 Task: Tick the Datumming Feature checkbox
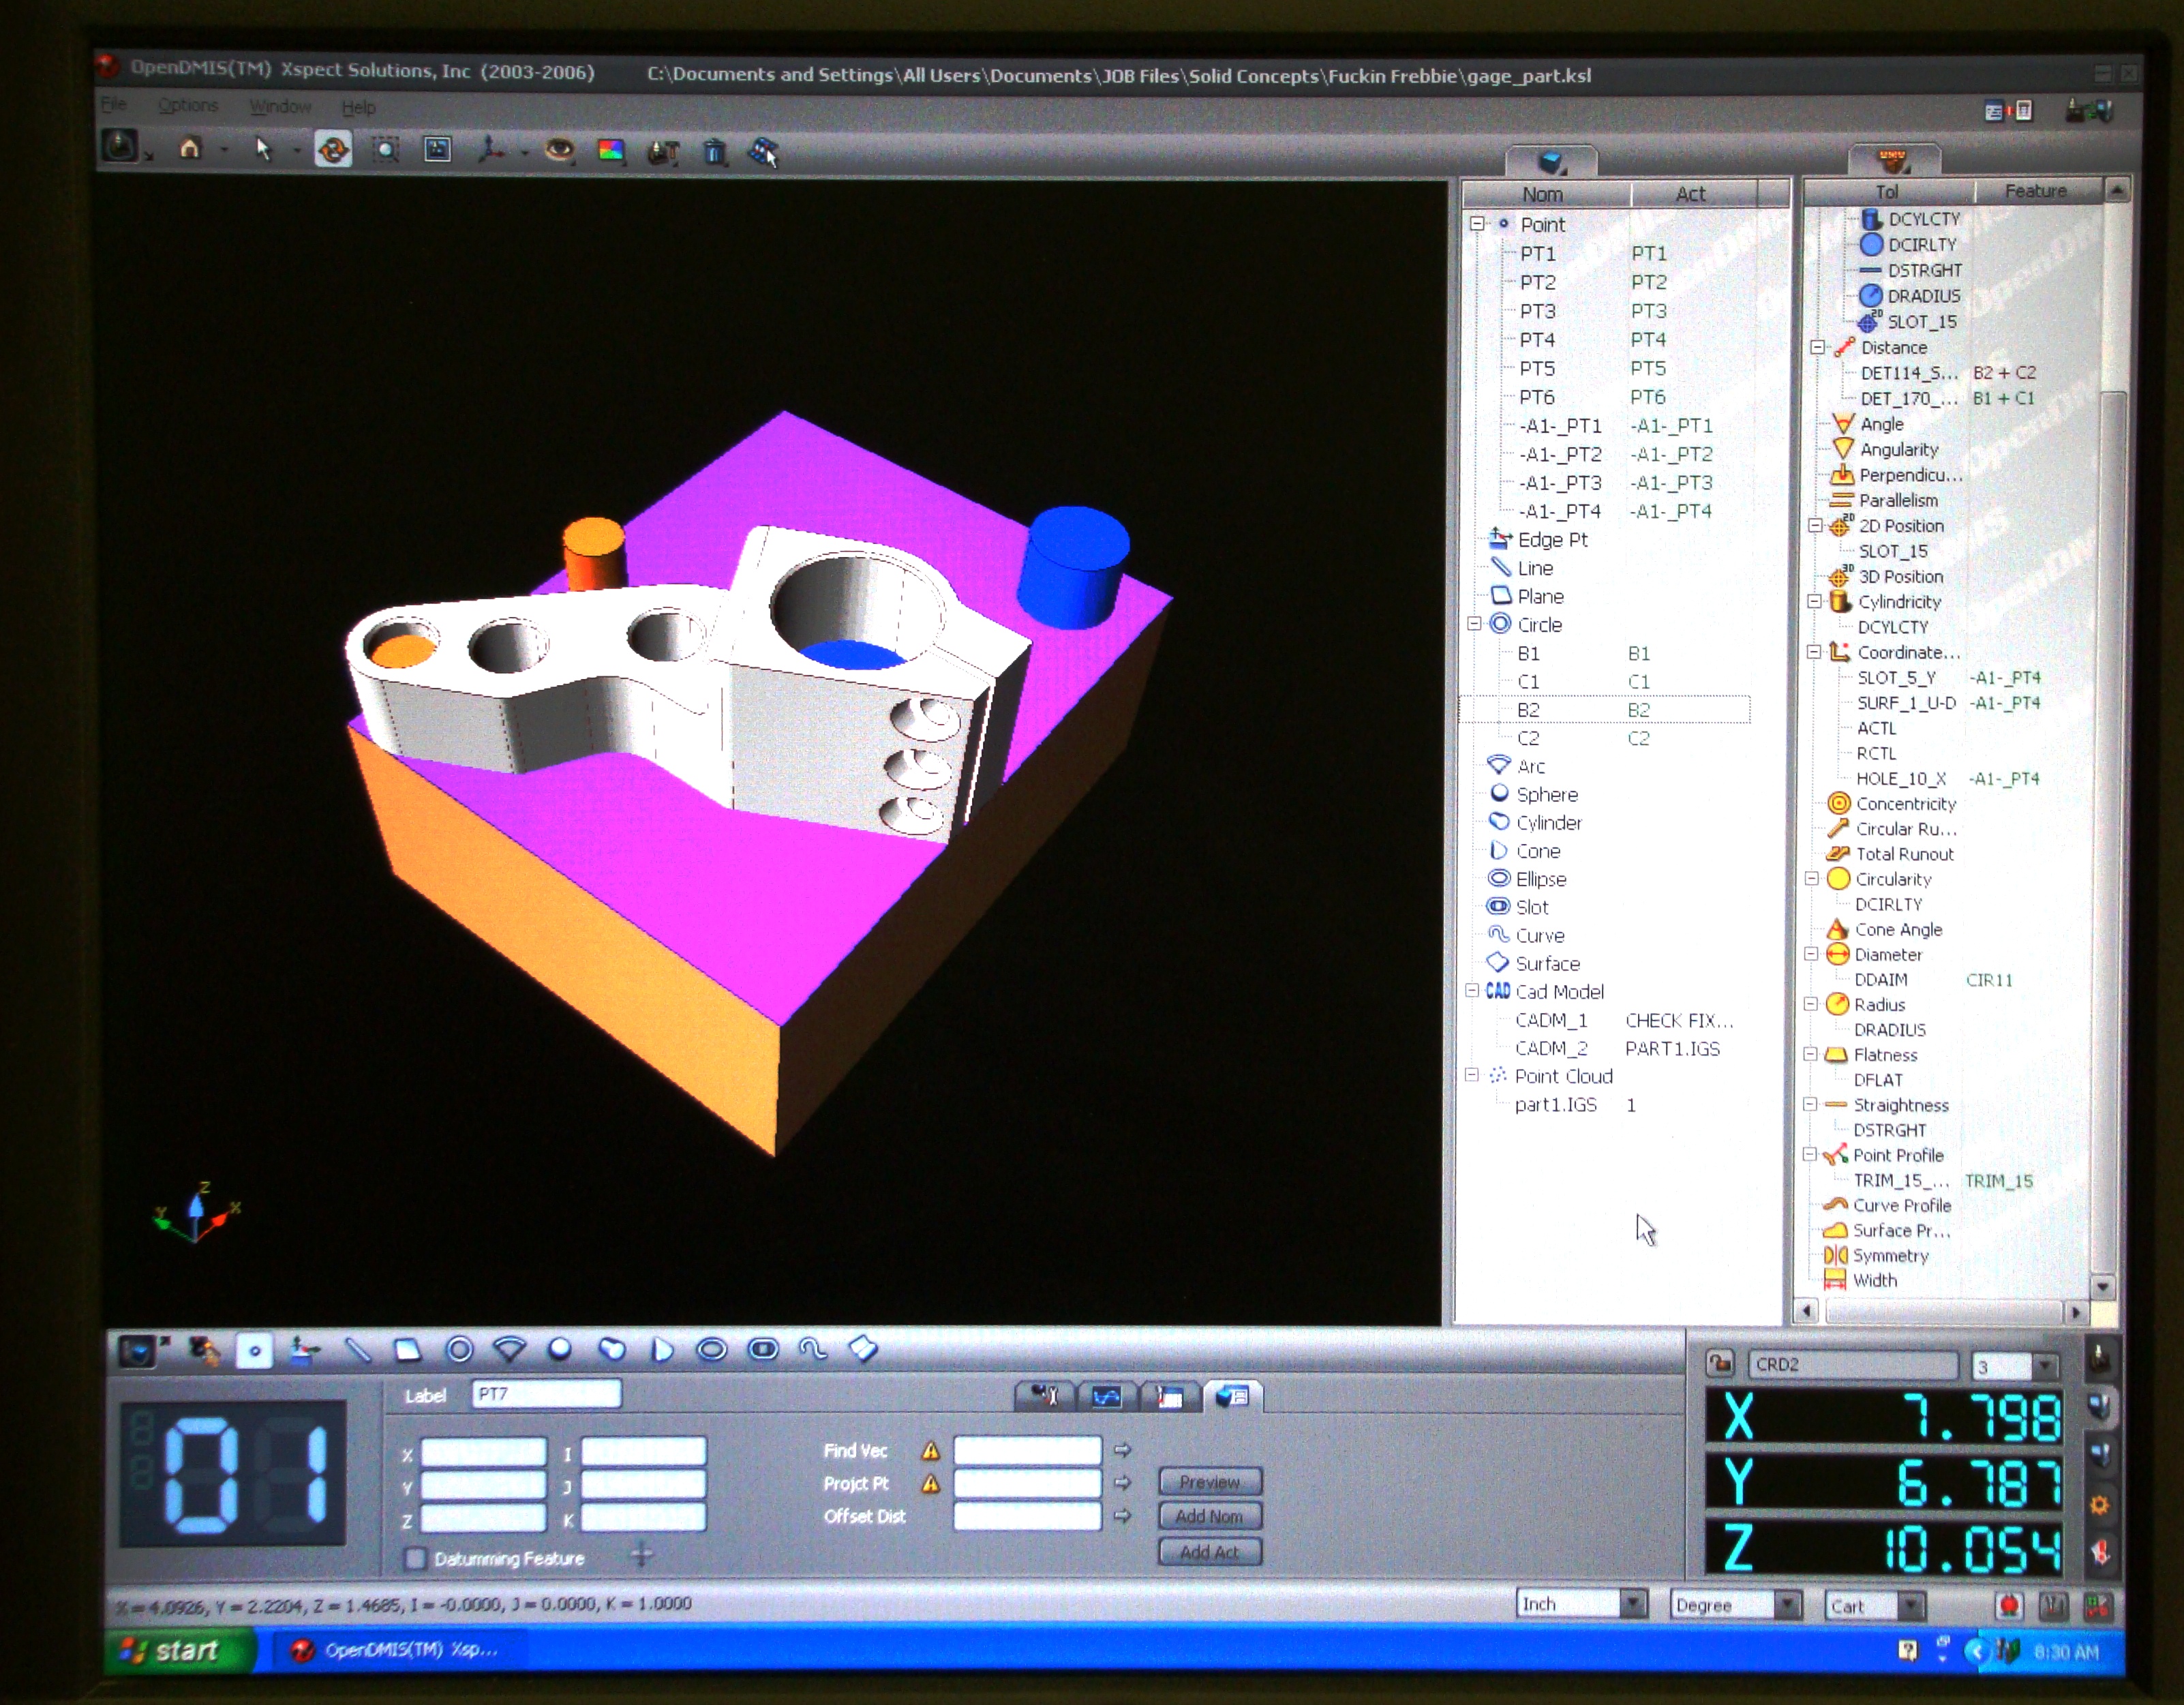click(415, 1558)
